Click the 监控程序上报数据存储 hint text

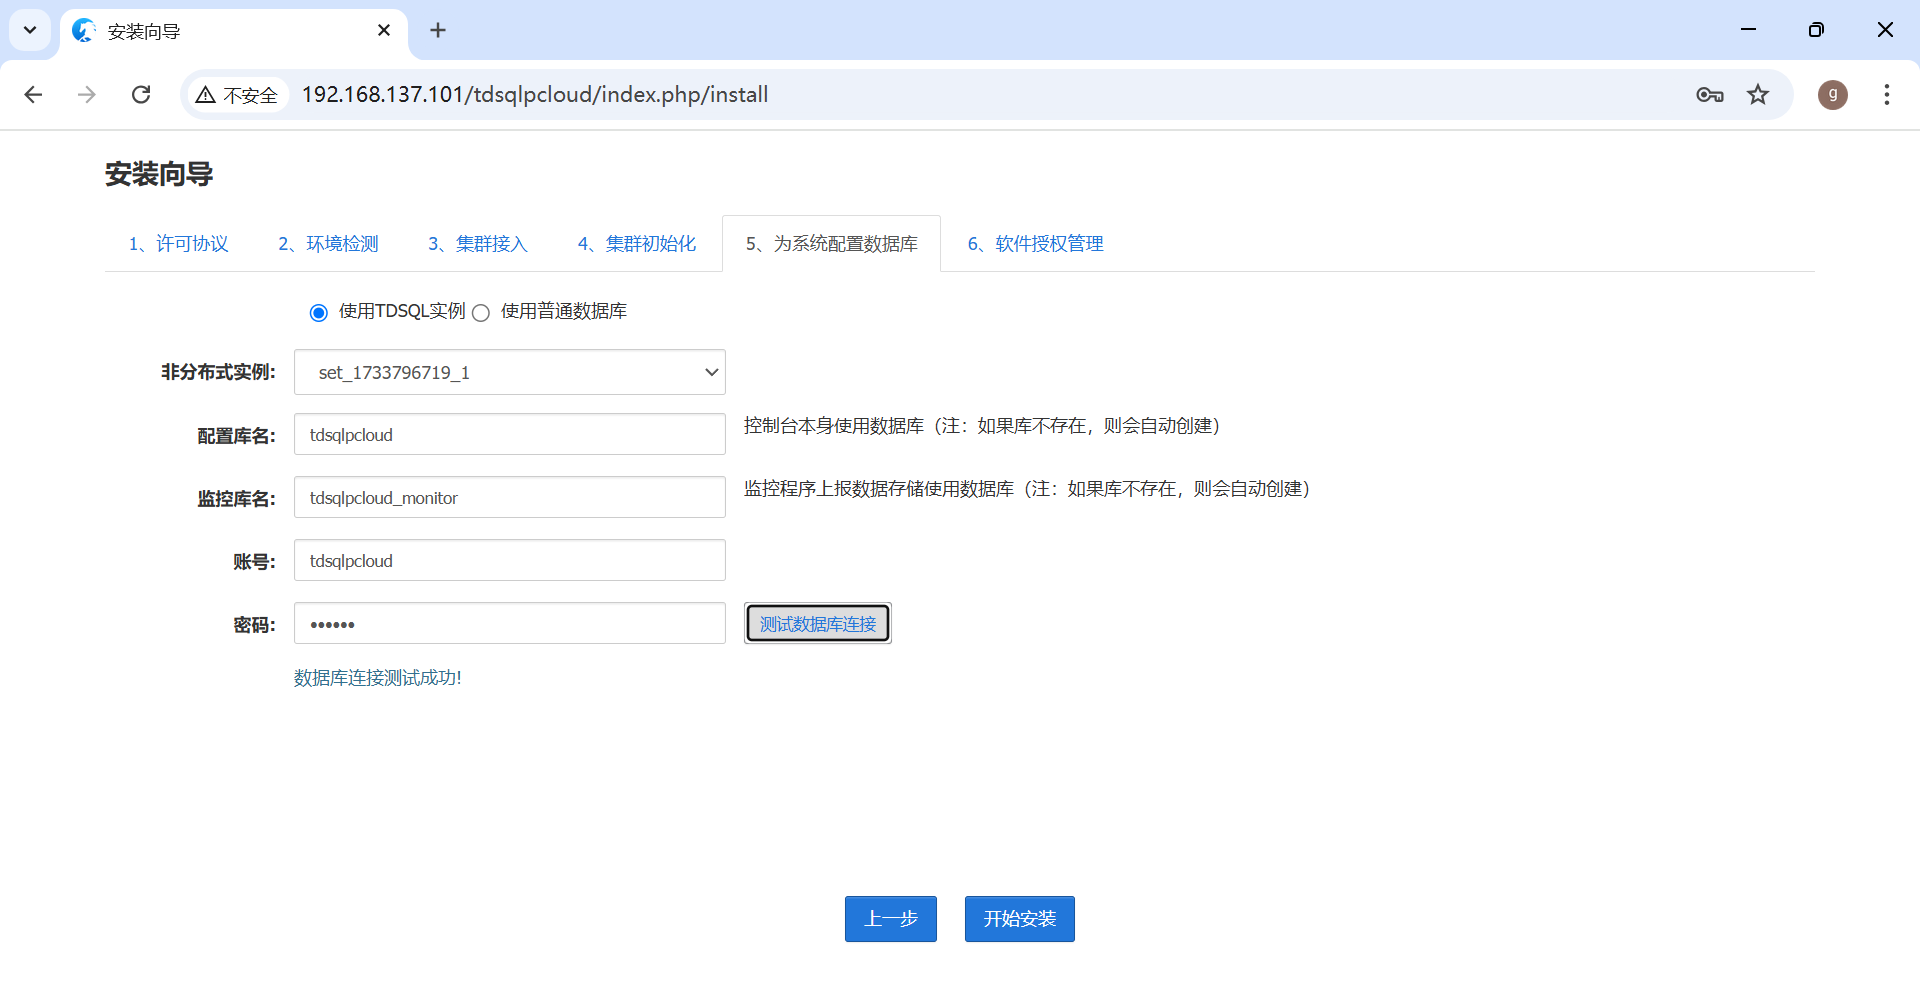coord(1027,489)
